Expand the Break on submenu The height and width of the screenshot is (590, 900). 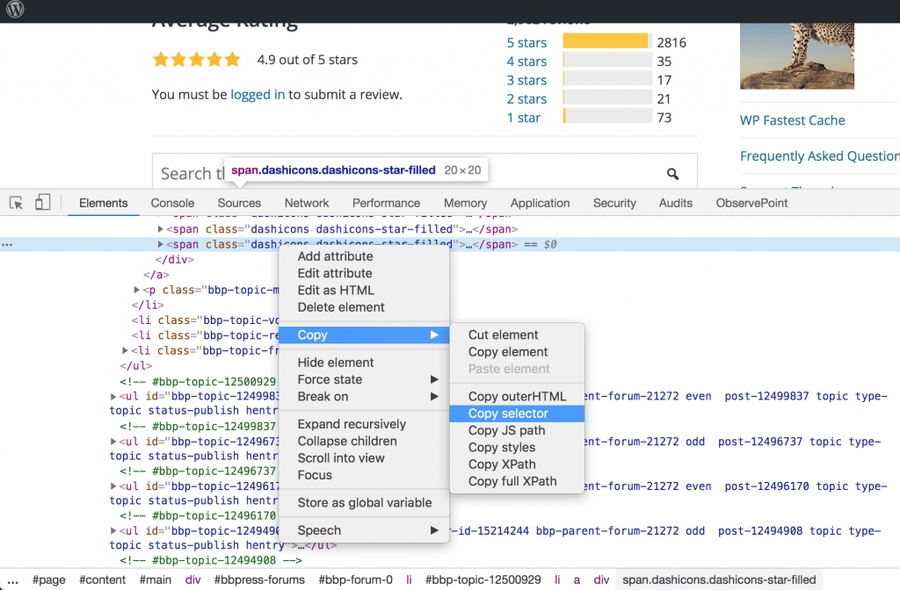(x=434, y=397)
